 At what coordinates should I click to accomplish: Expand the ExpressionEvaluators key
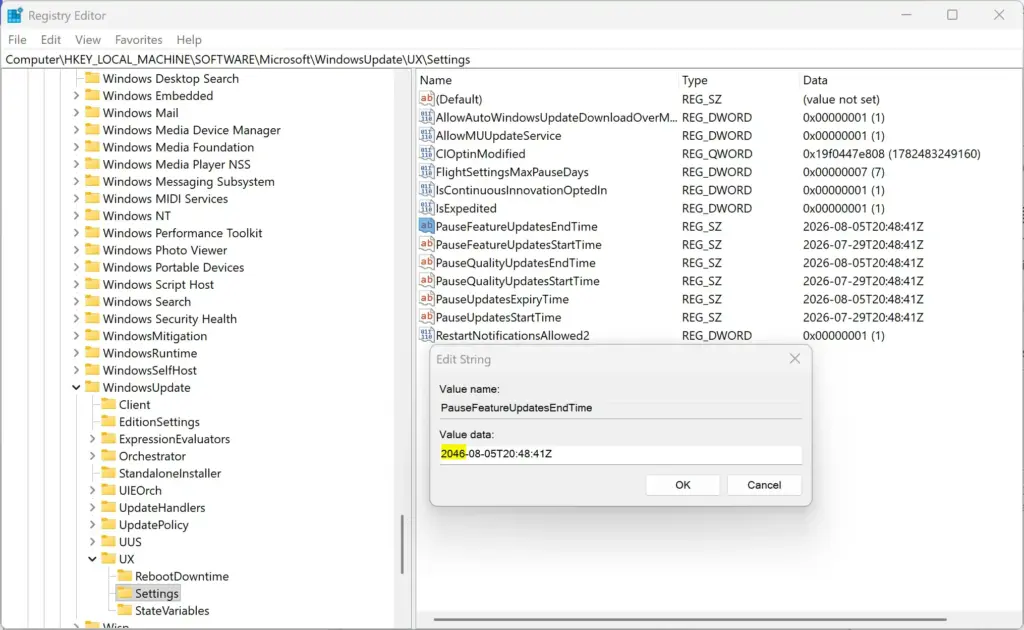click(x=92, y=439)
